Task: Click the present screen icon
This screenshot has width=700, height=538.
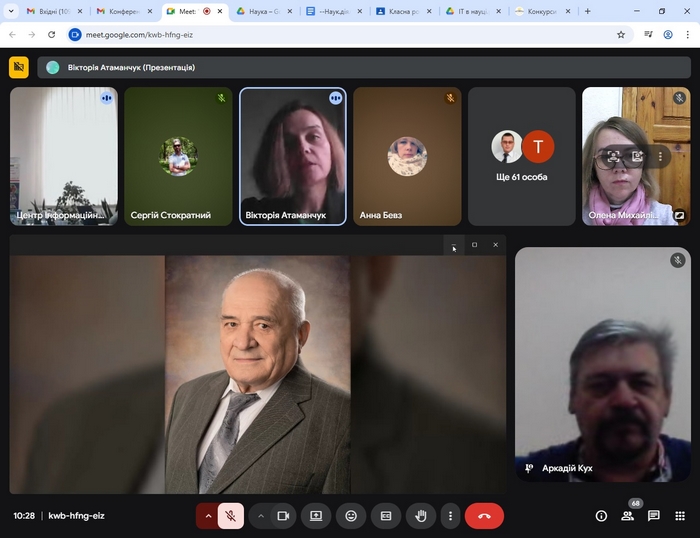Action: coord(316,516)
